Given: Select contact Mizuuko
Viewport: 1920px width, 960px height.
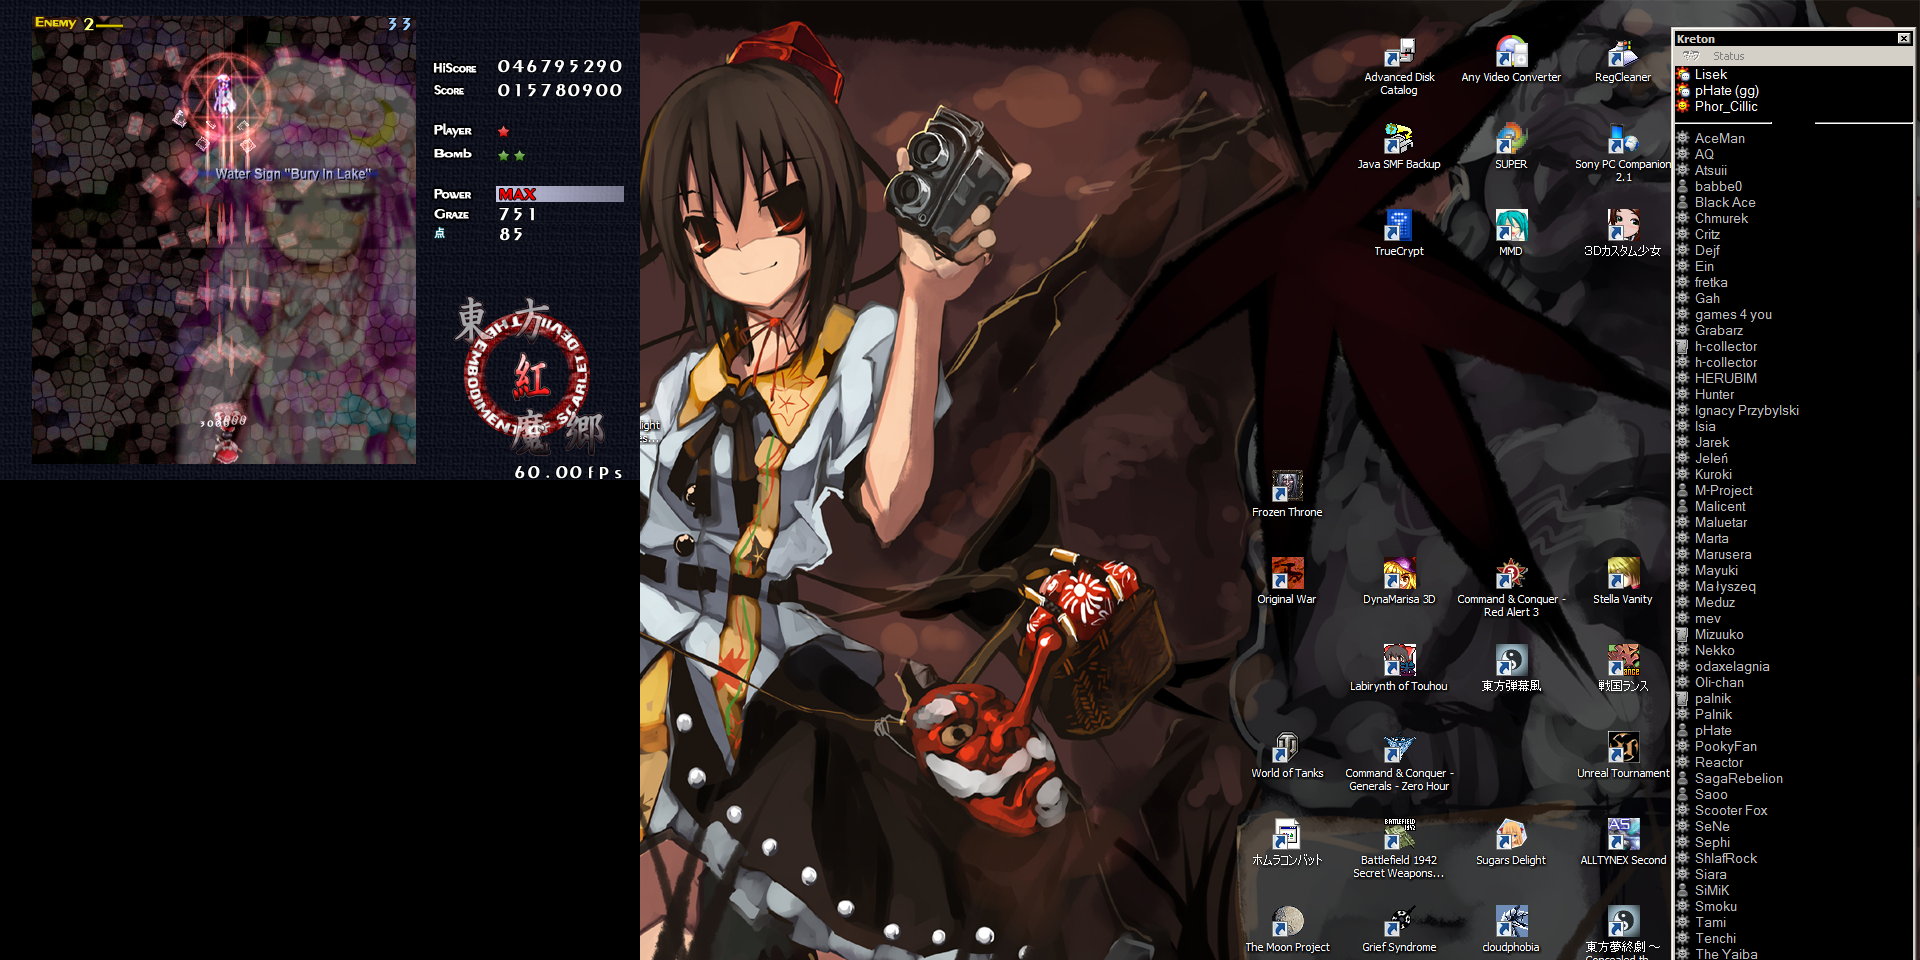Looking at the screenshot, I should click(x=1718, y=634).
